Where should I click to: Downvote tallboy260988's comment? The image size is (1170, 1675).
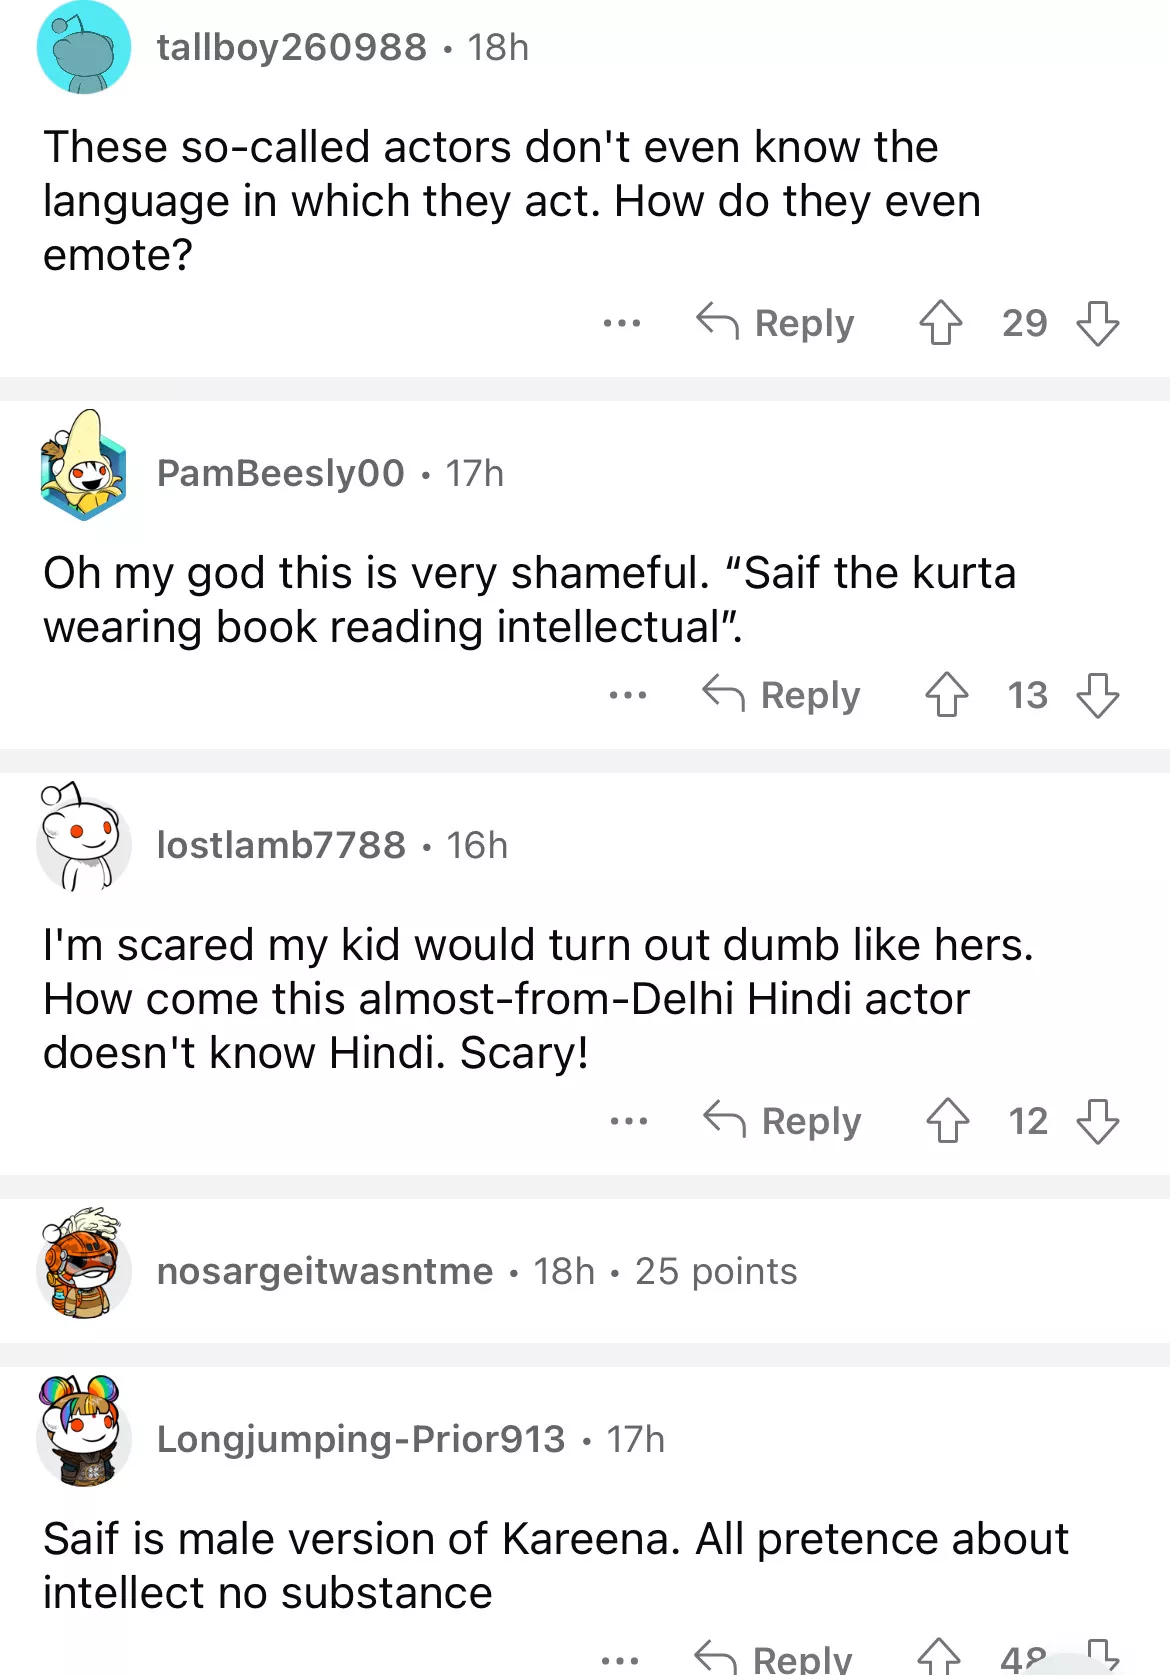point(1097,323)
